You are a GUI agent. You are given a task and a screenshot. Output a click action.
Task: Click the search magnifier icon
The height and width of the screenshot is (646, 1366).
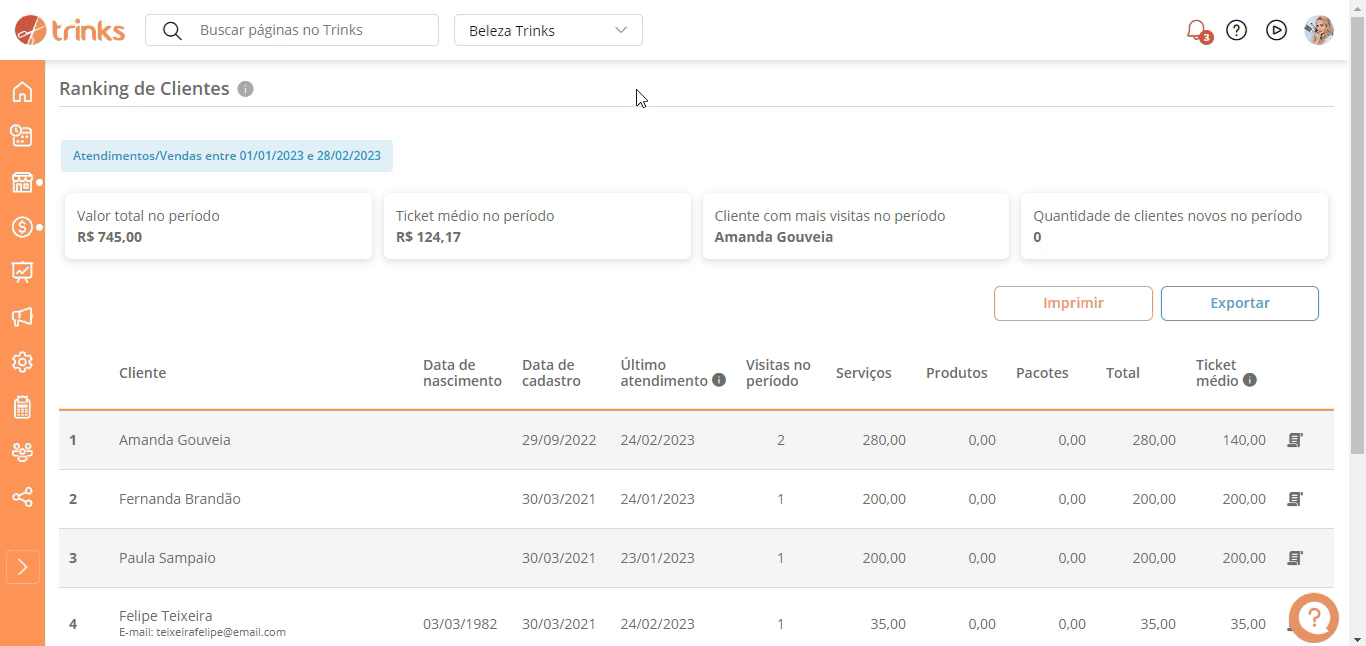pyautogui.click(x=172, y=31)
